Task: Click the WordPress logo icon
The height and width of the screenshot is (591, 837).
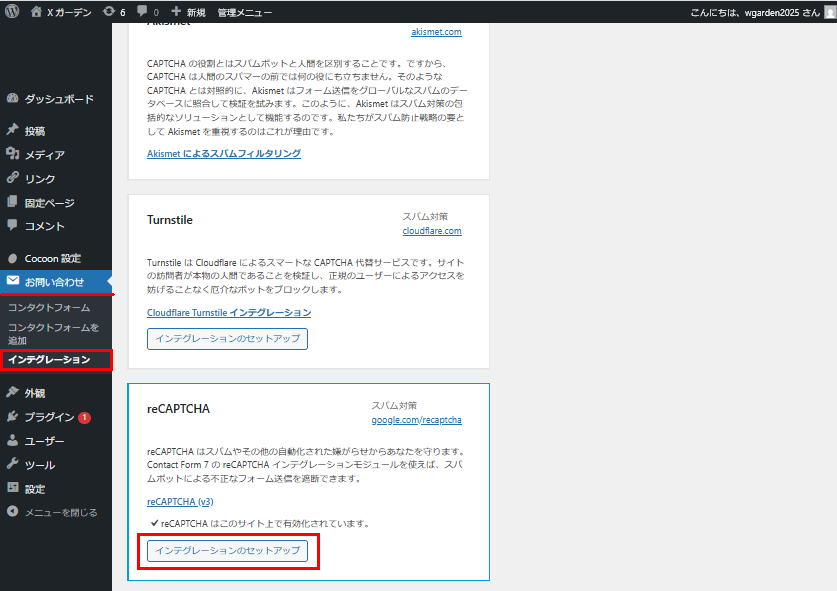Action: pyautogui.click(x=12, y=12)
